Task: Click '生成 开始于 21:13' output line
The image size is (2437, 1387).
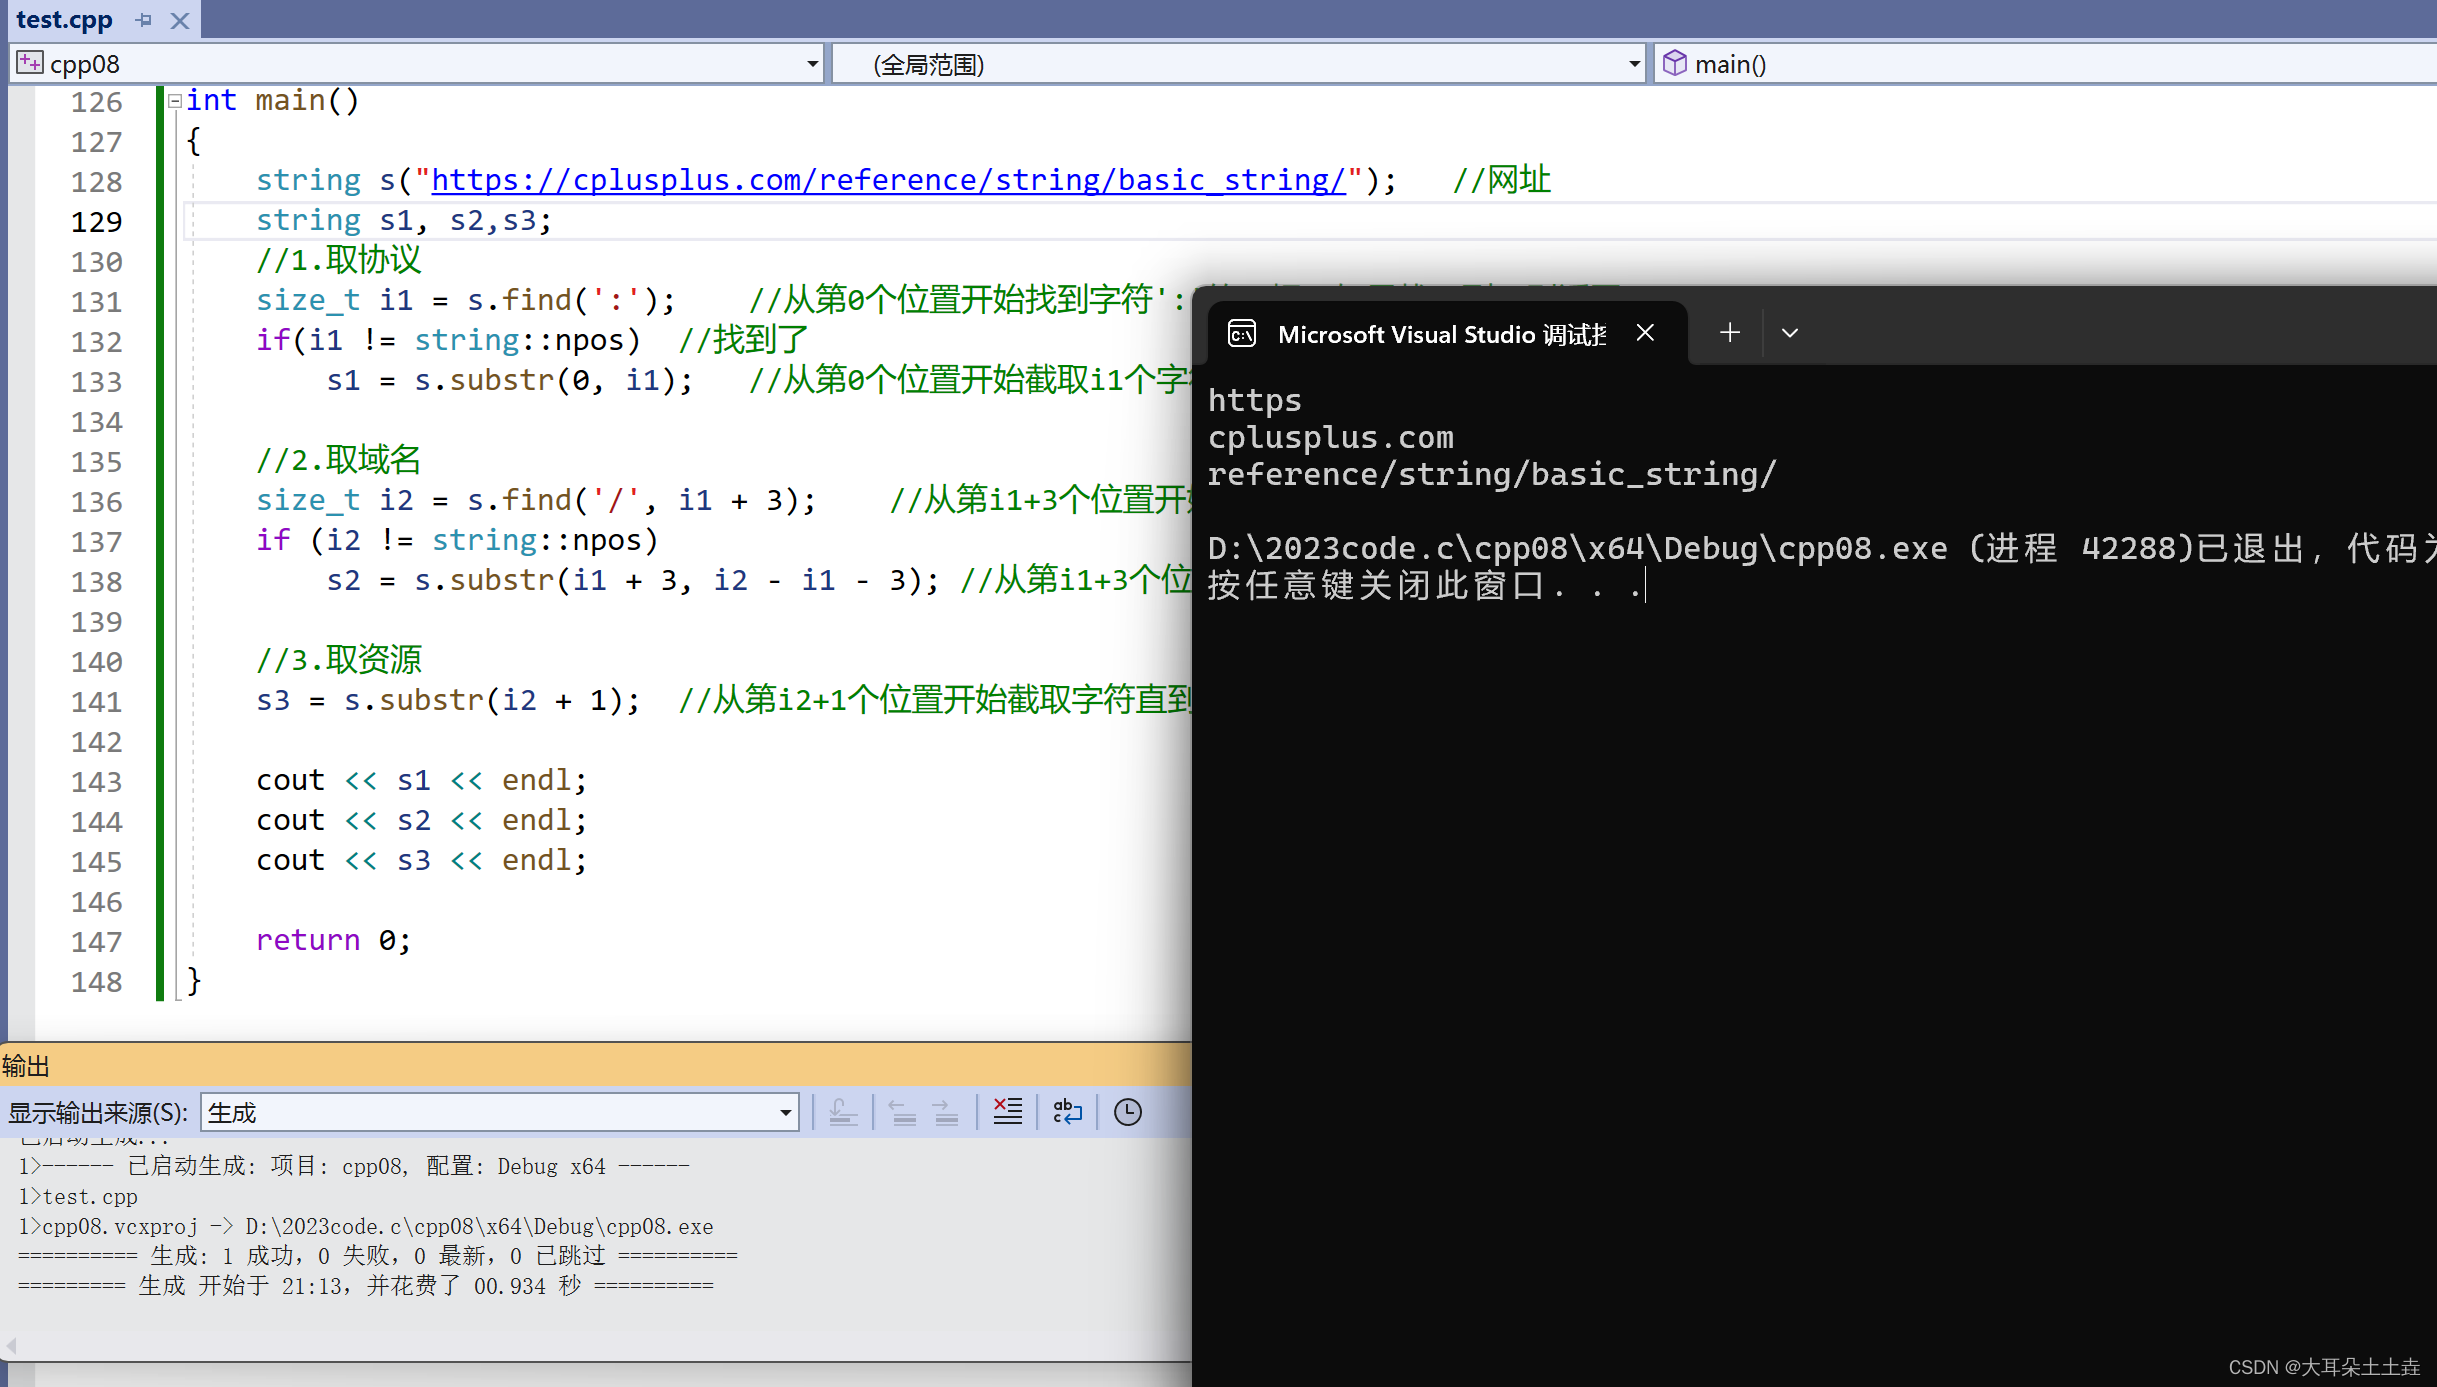Action: (366, 1286)
